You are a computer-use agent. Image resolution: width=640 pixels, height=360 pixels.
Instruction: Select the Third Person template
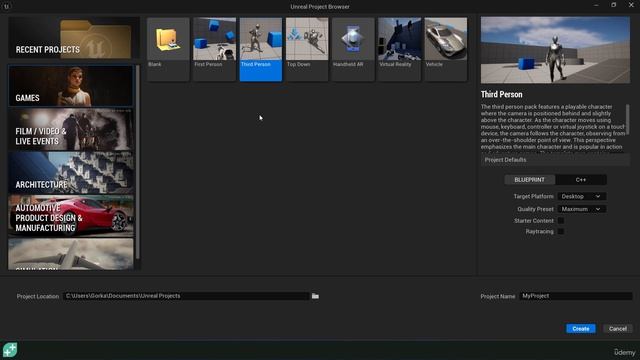point(261,49)
